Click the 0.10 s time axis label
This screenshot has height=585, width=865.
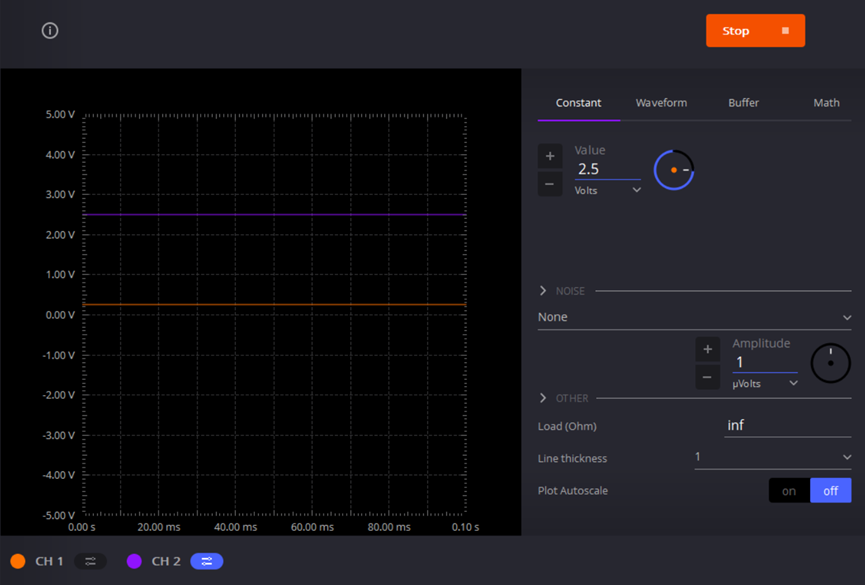(x=465, y=527)
